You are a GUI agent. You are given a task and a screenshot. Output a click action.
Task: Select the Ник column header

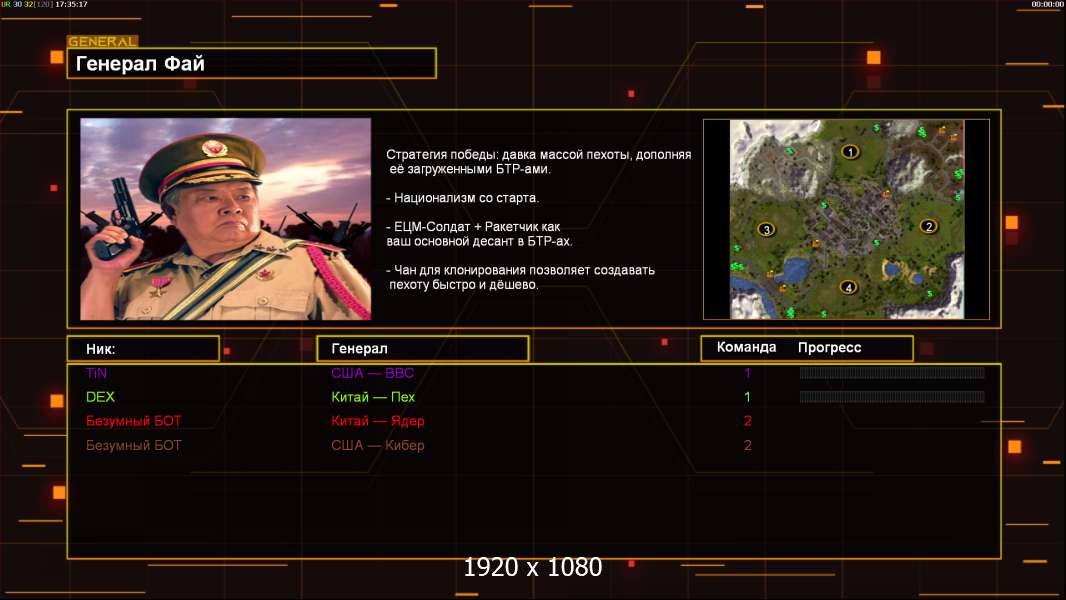point(143,349)
